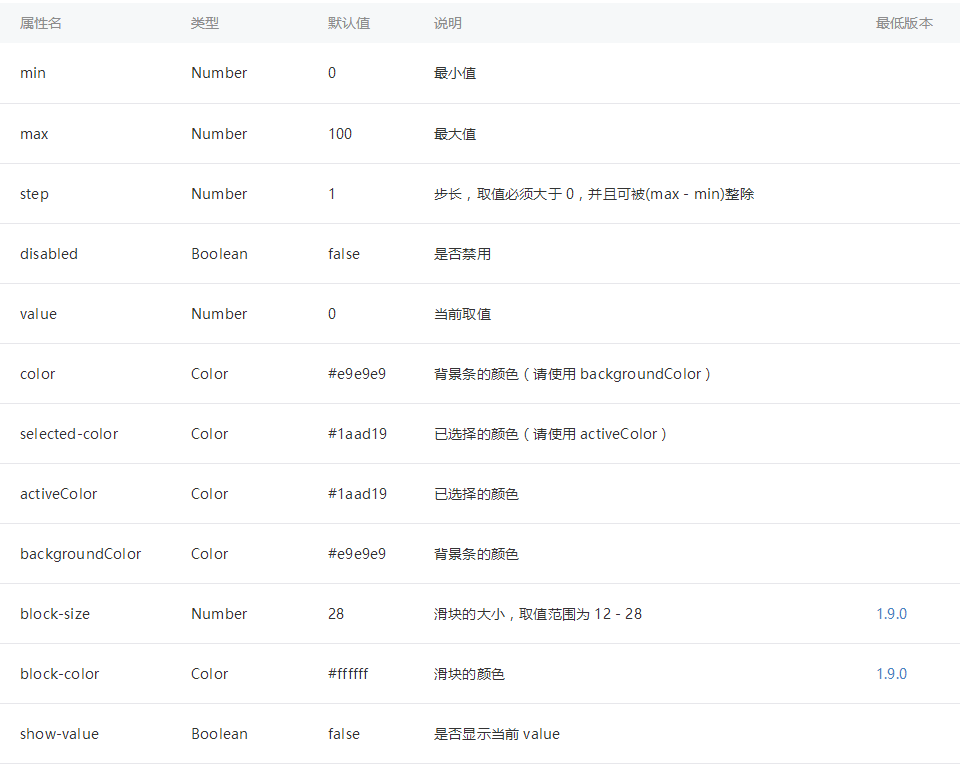This screenshot has height=765, width=961.
Task: Click default value 0 in min row
Action: click(x=332, y=73)
